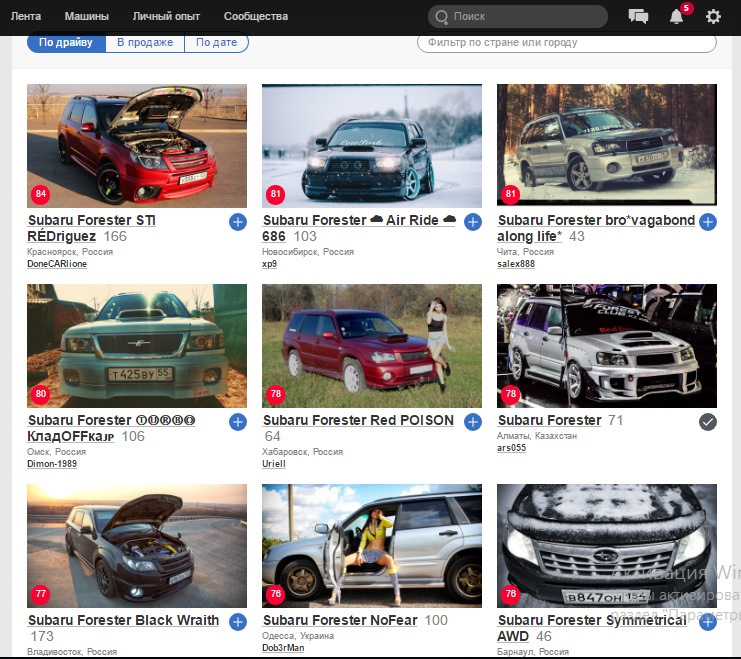This screenshot has height=659, width=741.
Task: Open silver Forester NoFear photo
Action: [372, 546]
